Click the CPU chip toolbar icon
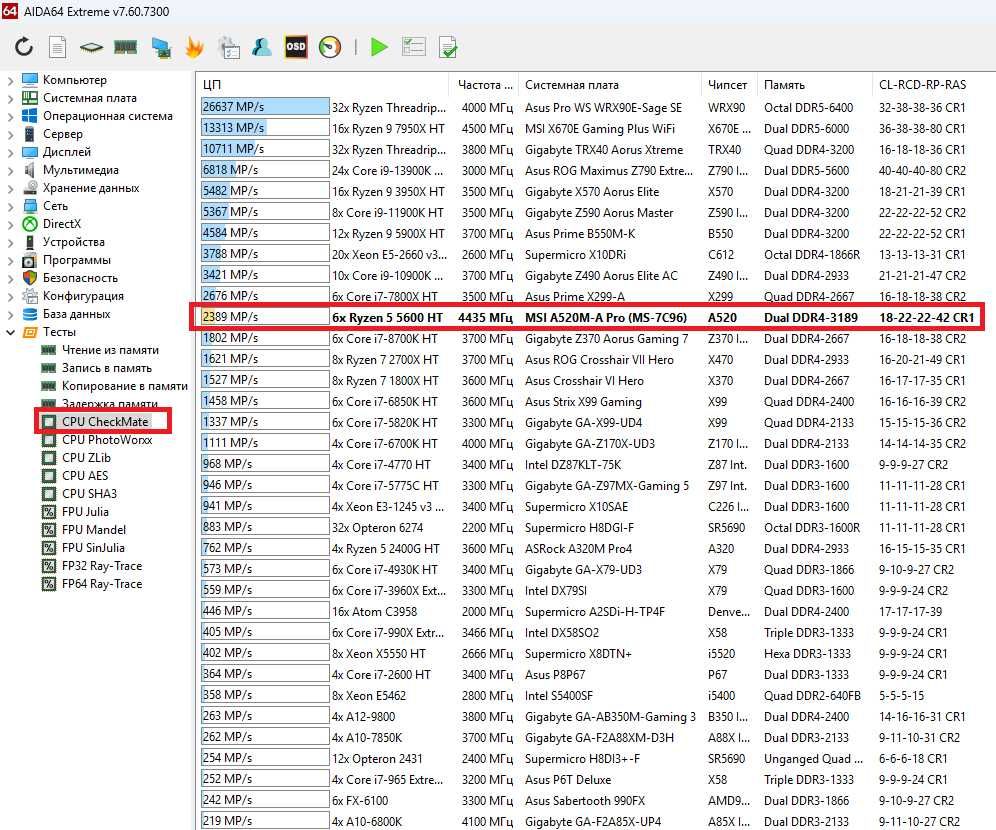 pyautogui.click(x=91, y=47)
